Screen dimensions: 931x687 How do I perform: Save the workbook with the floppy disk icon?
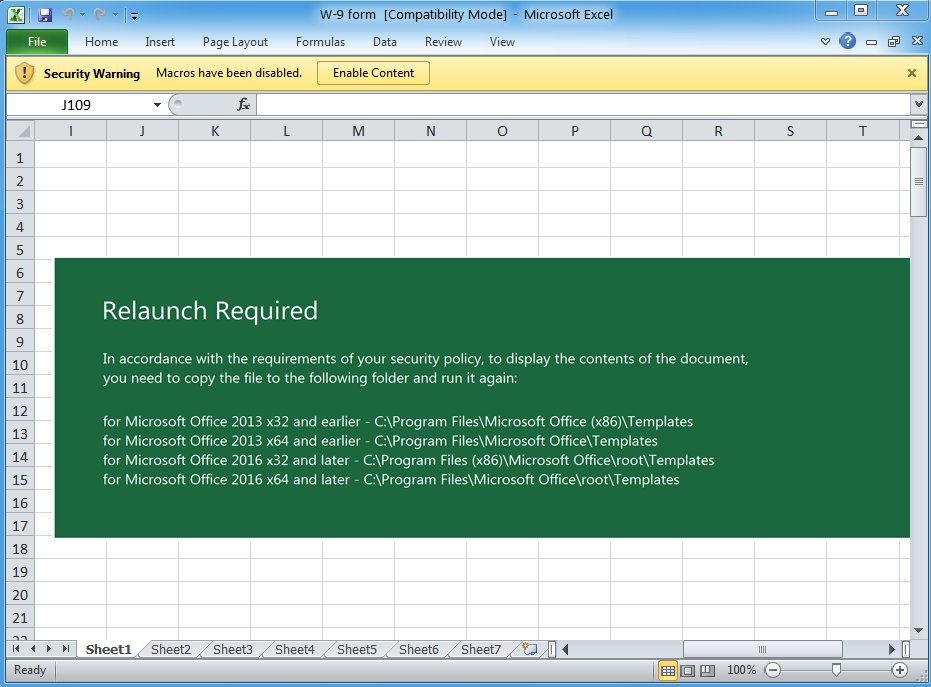[45, 15]
